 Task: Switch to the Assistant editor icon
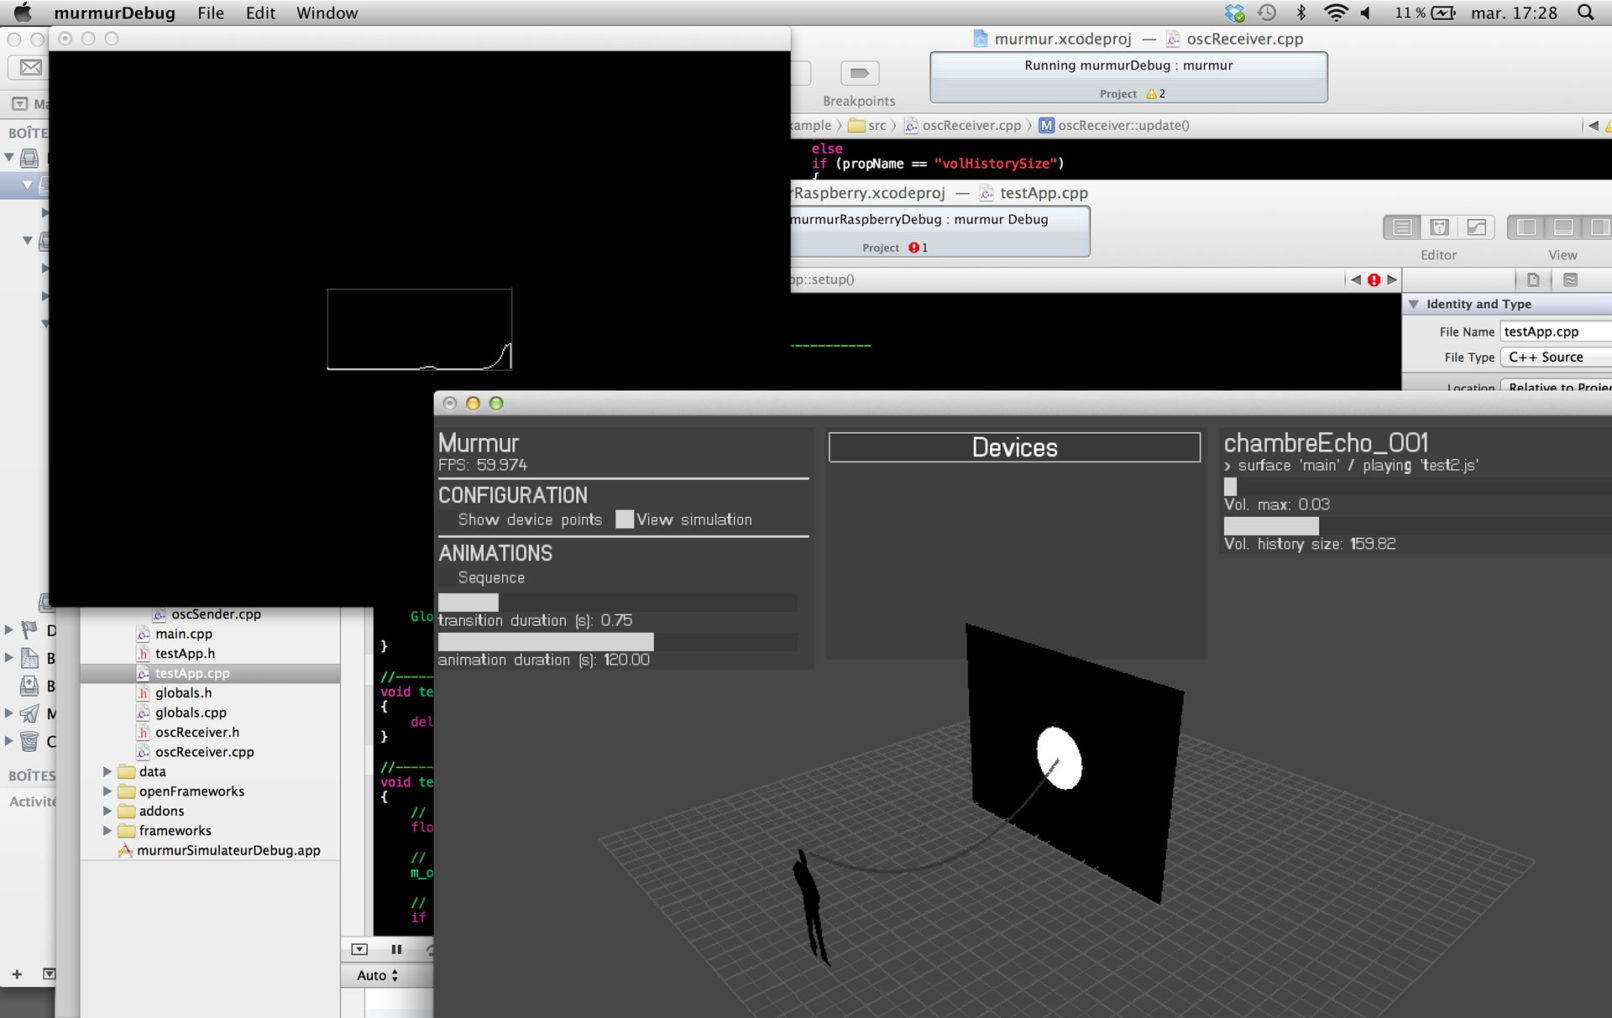click(x=1439, y=228)
